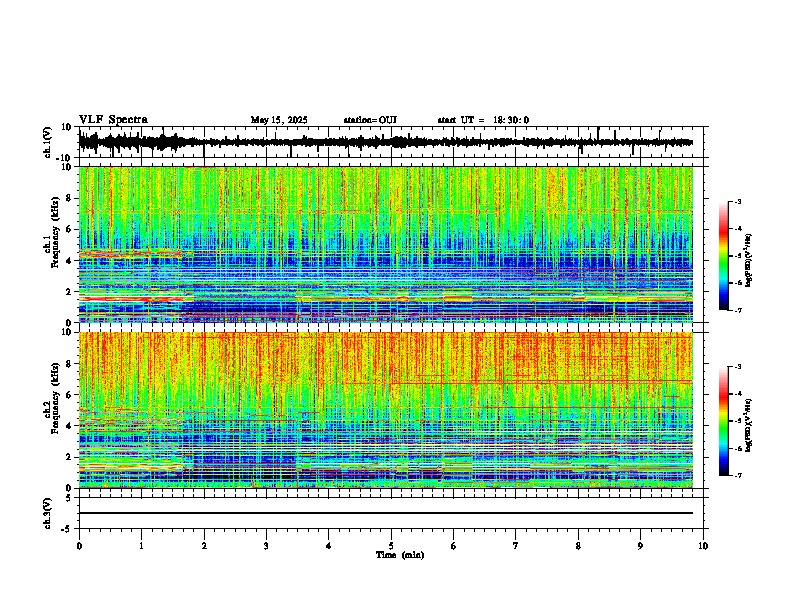792x612 pixels.
Task: Click the "8" kHz tick of ch.1 spectrogram
Action: click(71, 198)
